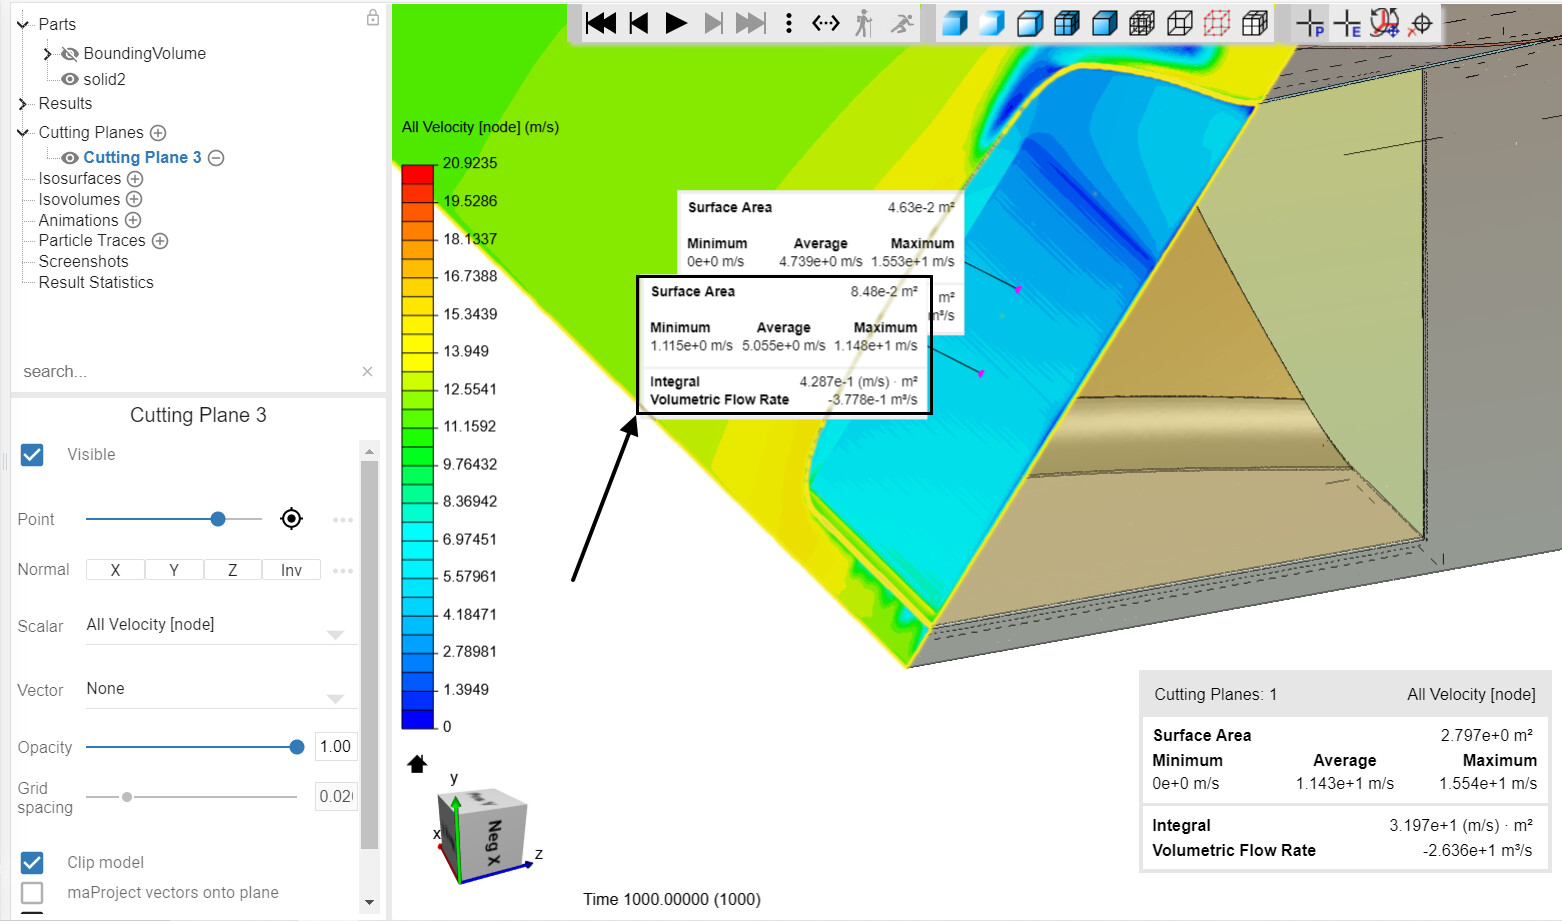Open Result Statistics in the tree

click(96, 283)
